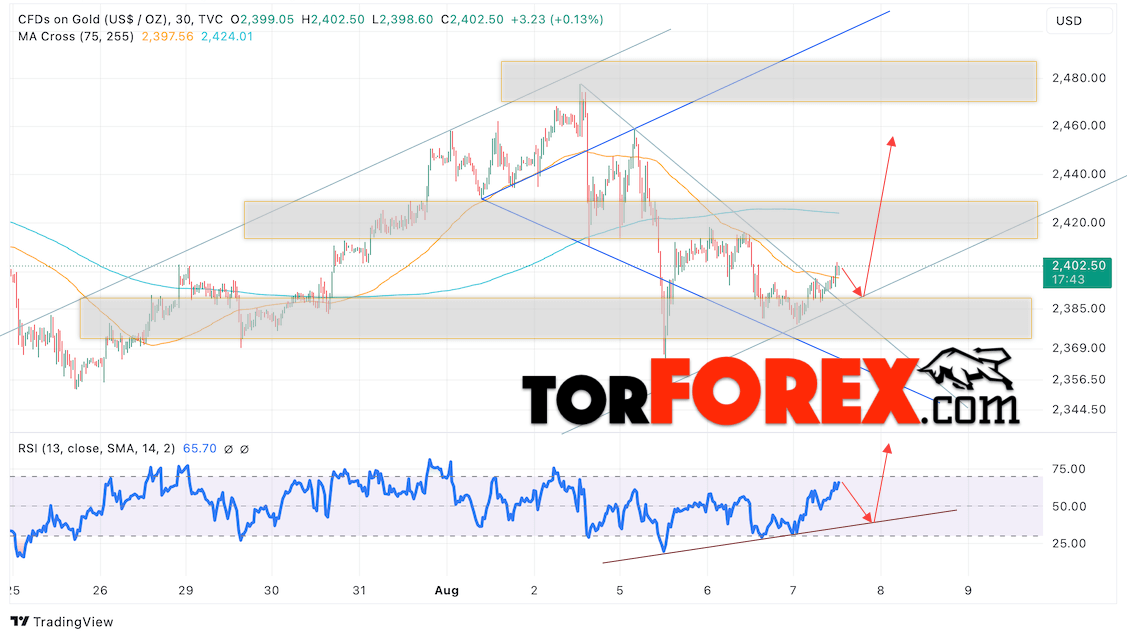Click the RSI 75.00 axis label
Viewport: 1127px width, 639px height.
tap(1069, 469)
